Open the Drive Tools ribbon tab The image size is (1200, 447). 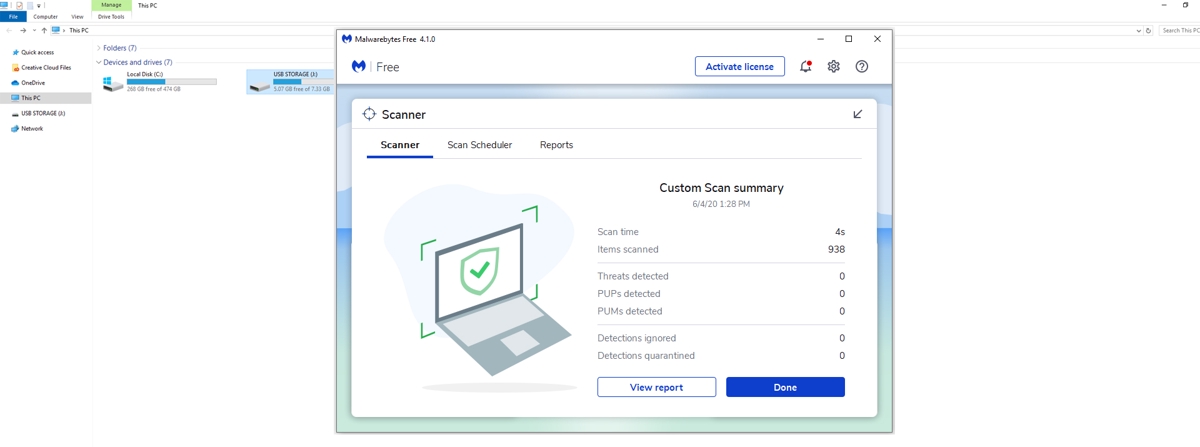click(x=111, y=17)
